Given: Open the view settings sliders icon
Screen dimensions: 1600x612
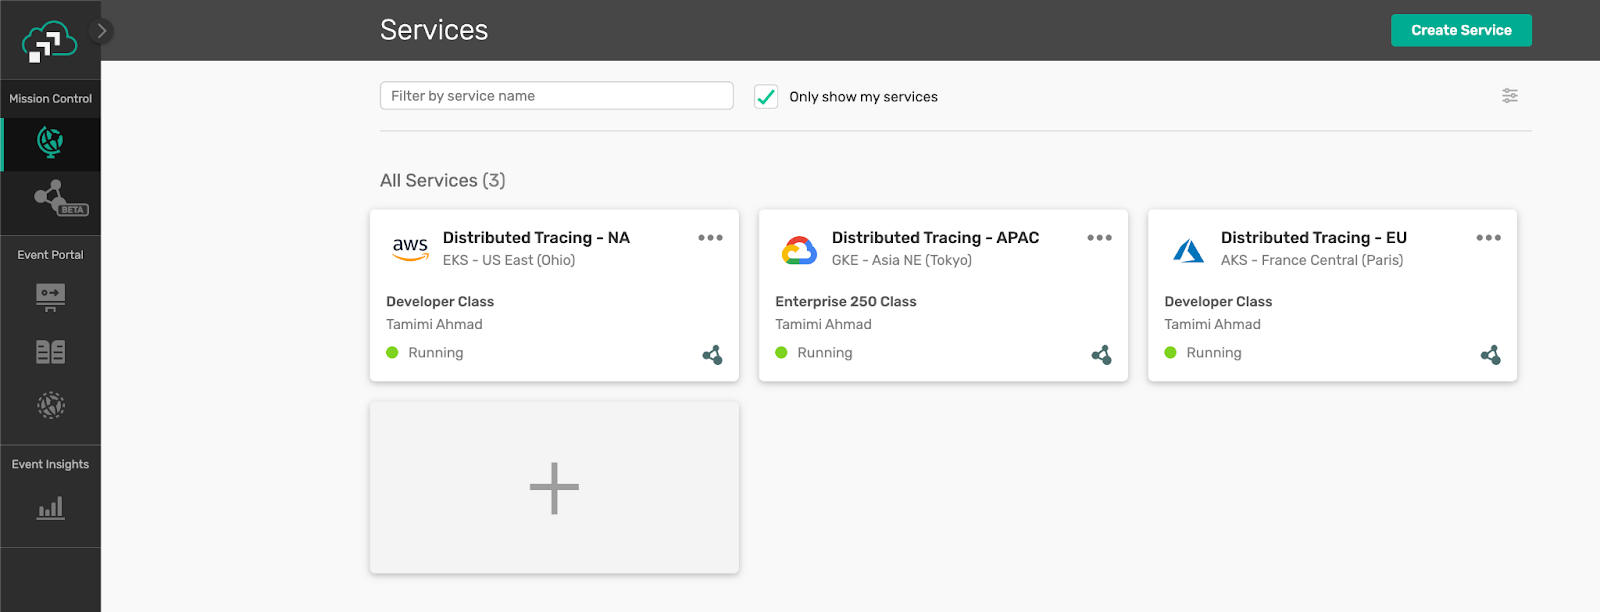Looking at the screenshot, I should tap(1510, 96).
